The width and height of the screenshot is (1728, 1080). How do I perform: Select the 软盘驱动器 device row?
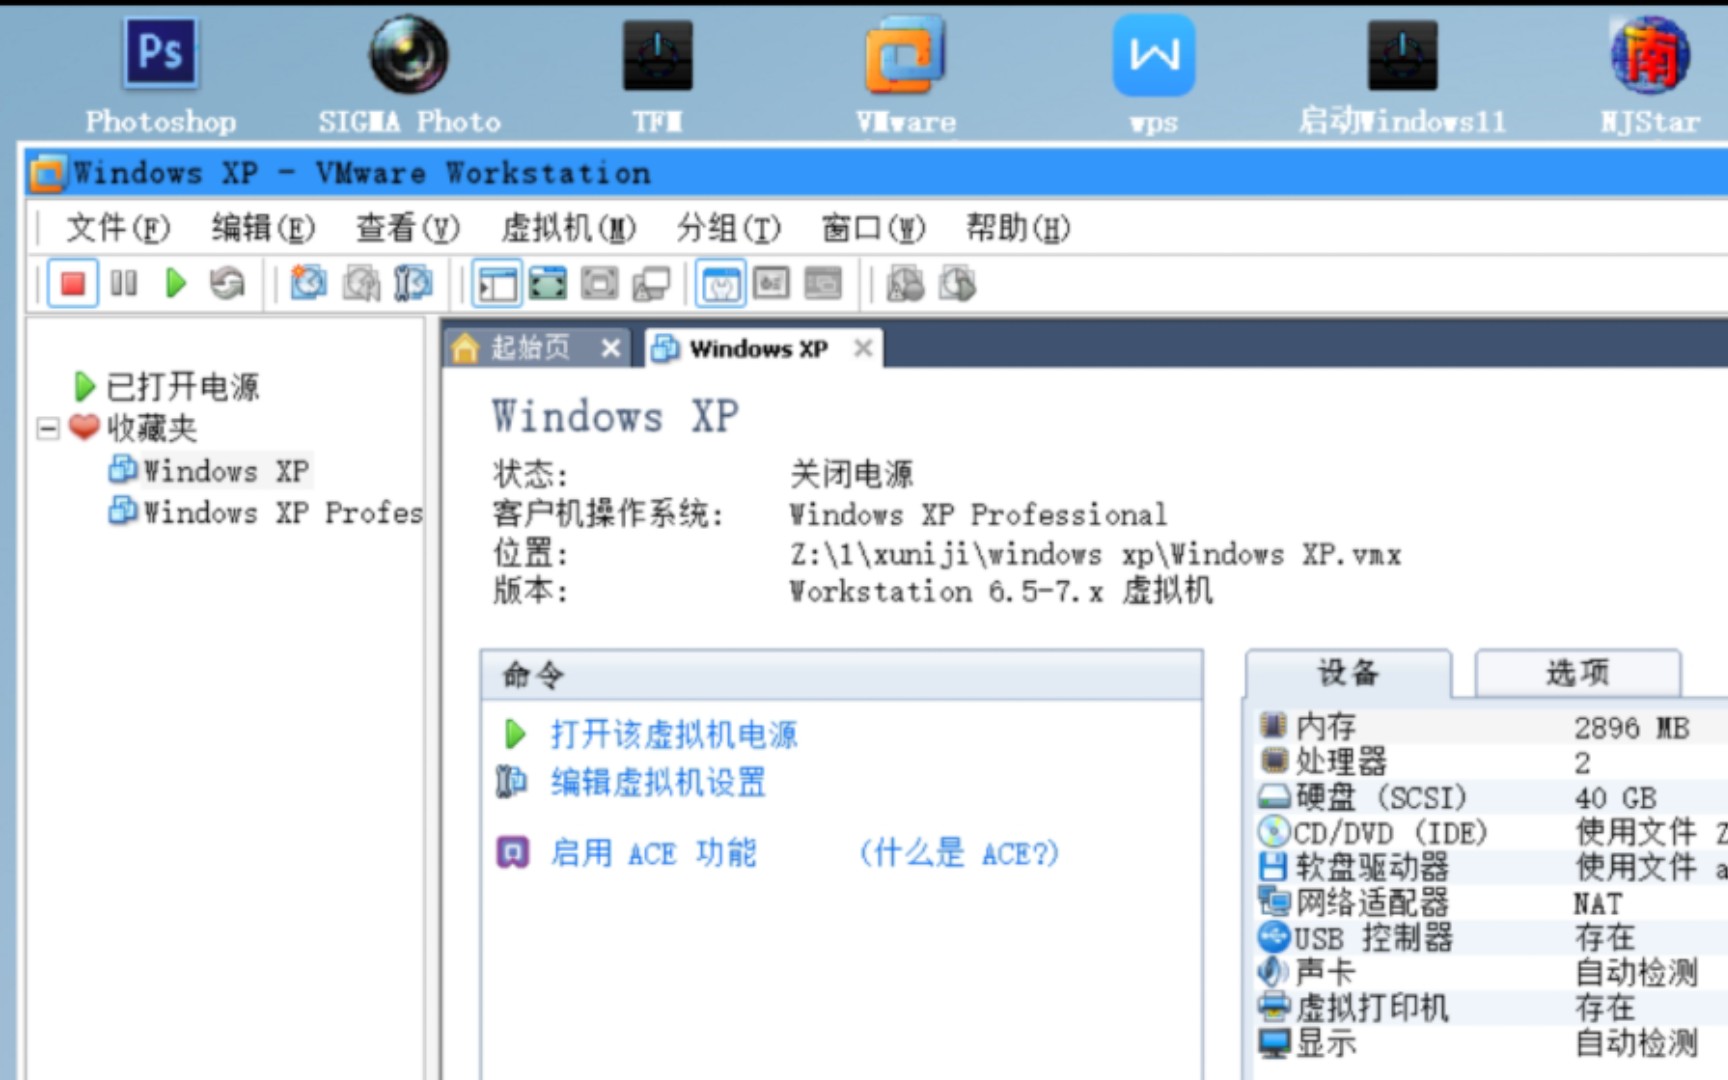1490,867
